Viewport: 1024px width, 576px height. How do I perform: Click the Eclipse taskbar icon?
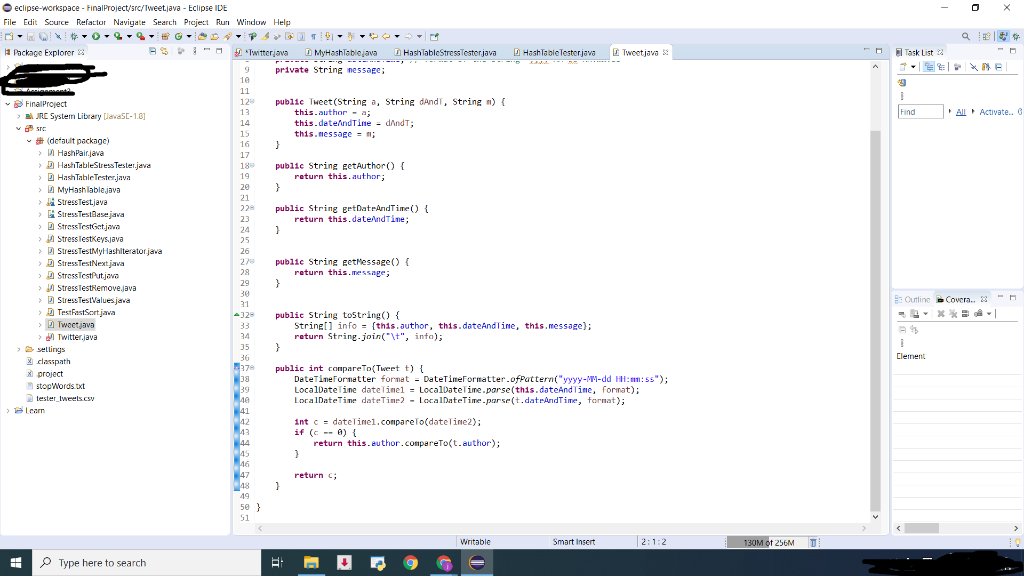pos(477,562)
